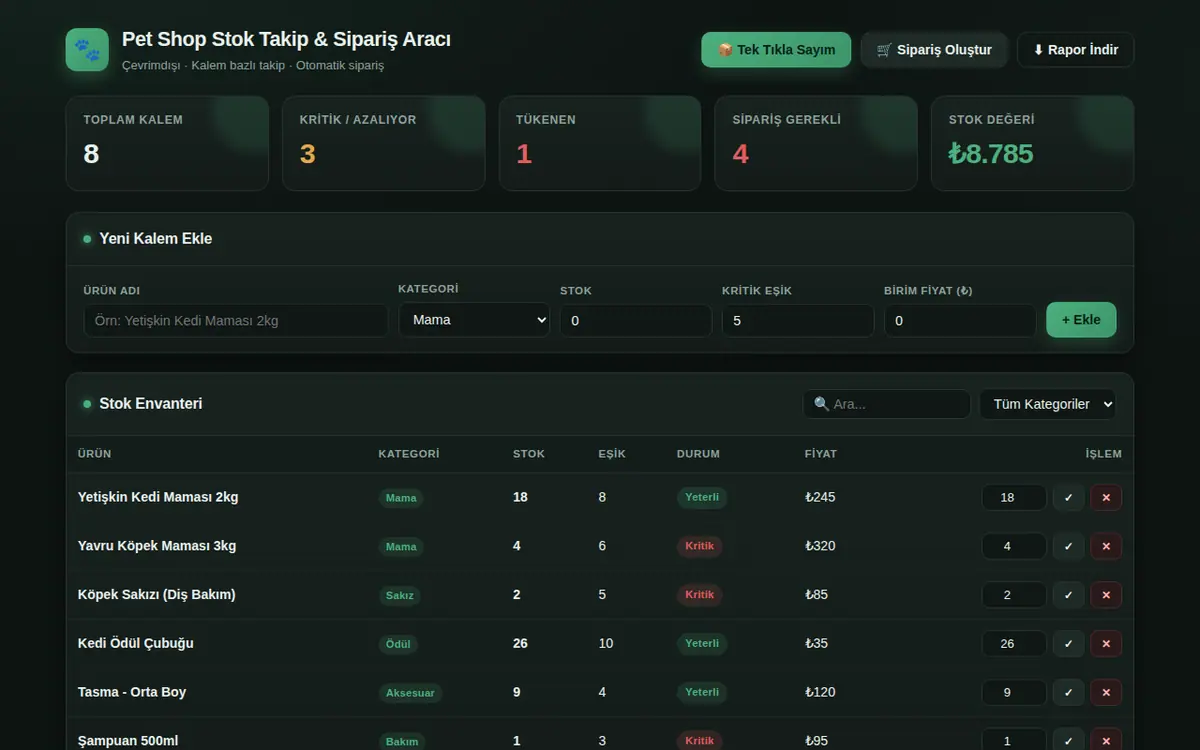Remove Kedi Ödül Çubuğu from inventory
Screen dimensions: 1200x750
(1106, 644)
